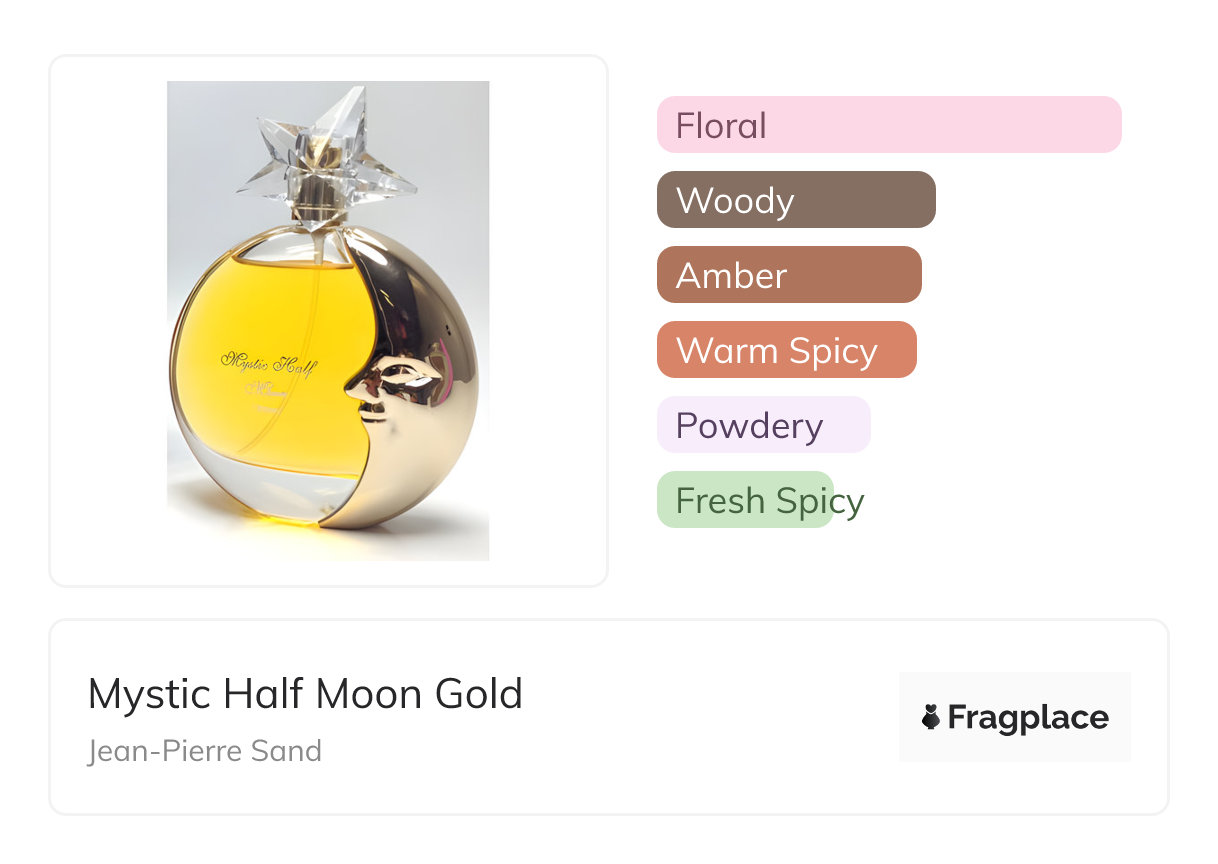Click the lavender Powdery accord bar
The width and height of the screenshot is (1218, 864).
click(763, 425)
